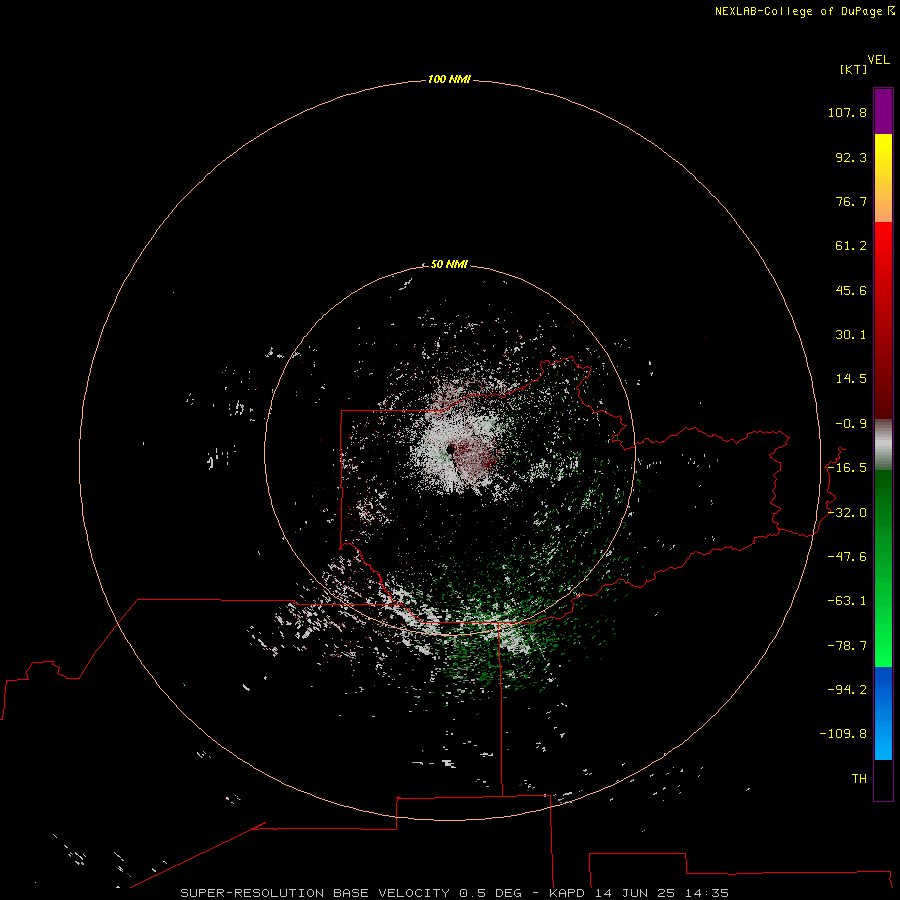Click the 30.1 velocity scale value
The width and height of the screenshot is (900, 900).
coord(851,335)
